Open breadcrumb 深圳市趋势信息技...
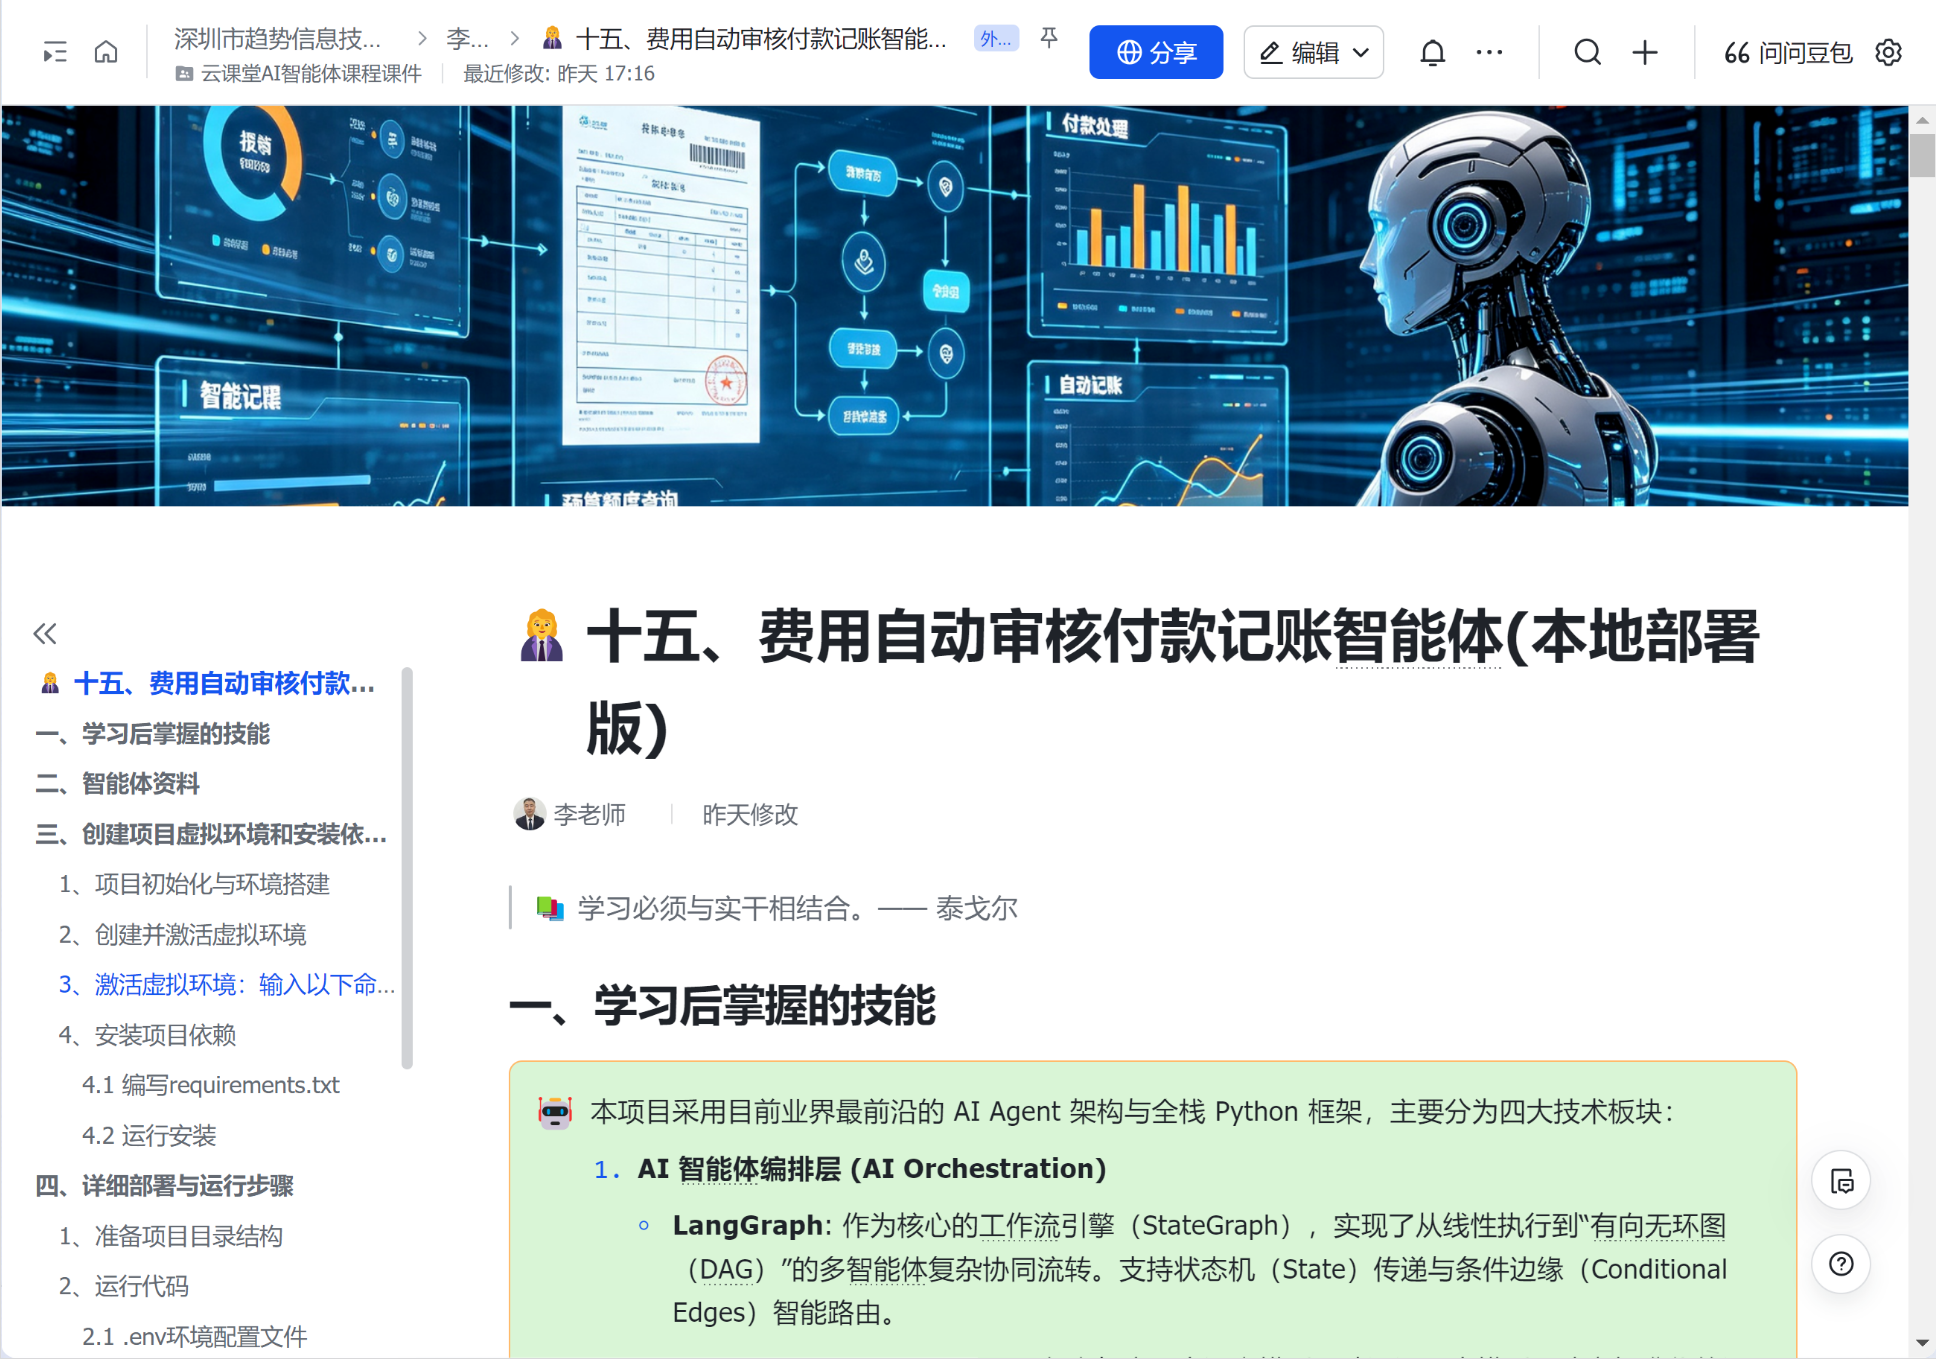The image size is (1936, 1359). (277, 39)
